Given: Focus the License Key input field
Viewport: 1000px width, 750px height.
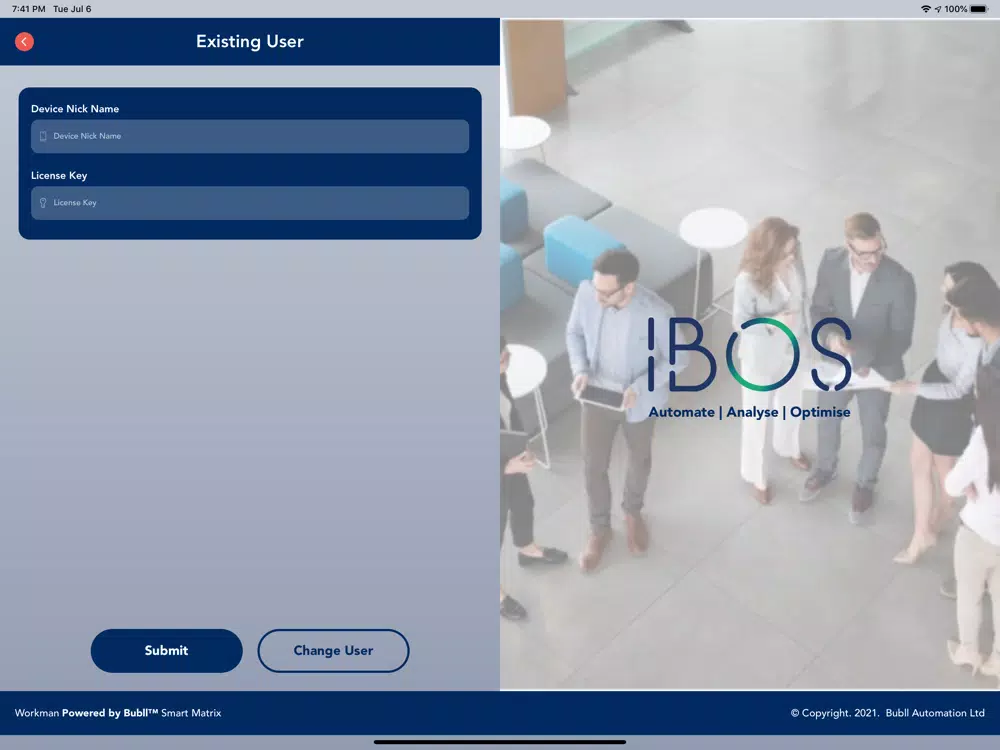Looking at the screenshot, I should tap(250, 203).
